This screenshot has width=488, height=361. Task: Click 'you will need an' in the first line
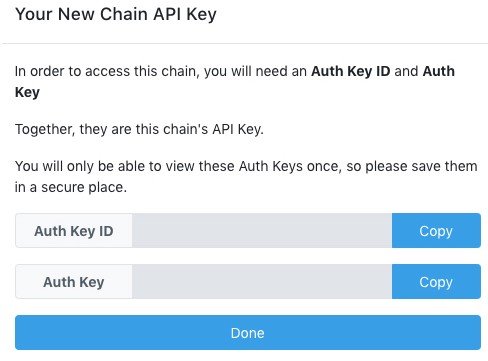(255, 71)
